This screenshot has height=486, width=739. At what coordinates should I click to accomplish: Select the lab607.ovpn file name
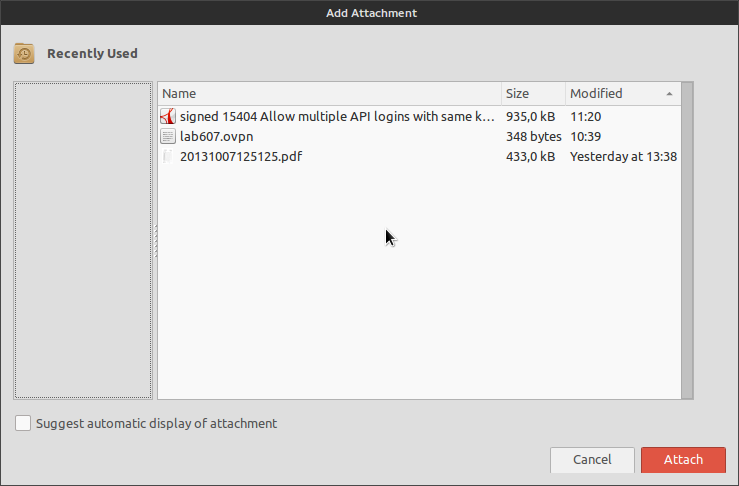210,136
